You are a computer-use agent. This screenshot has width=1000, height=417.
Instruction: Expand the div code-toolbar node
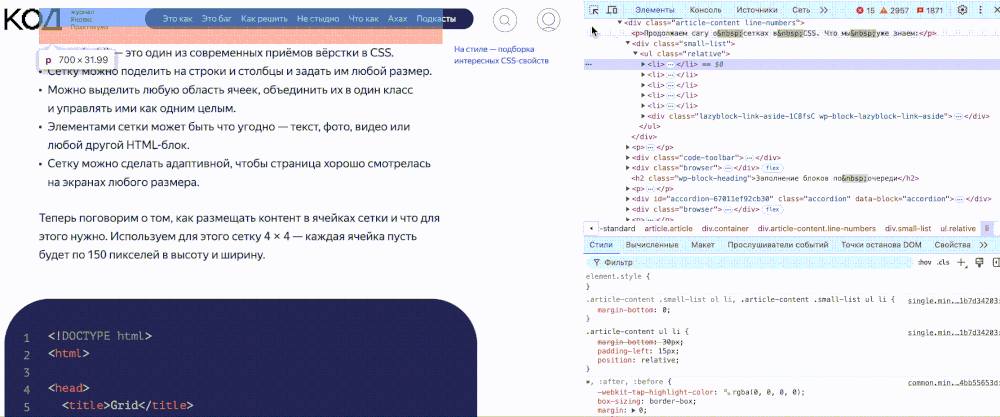[x=628, y=157]
